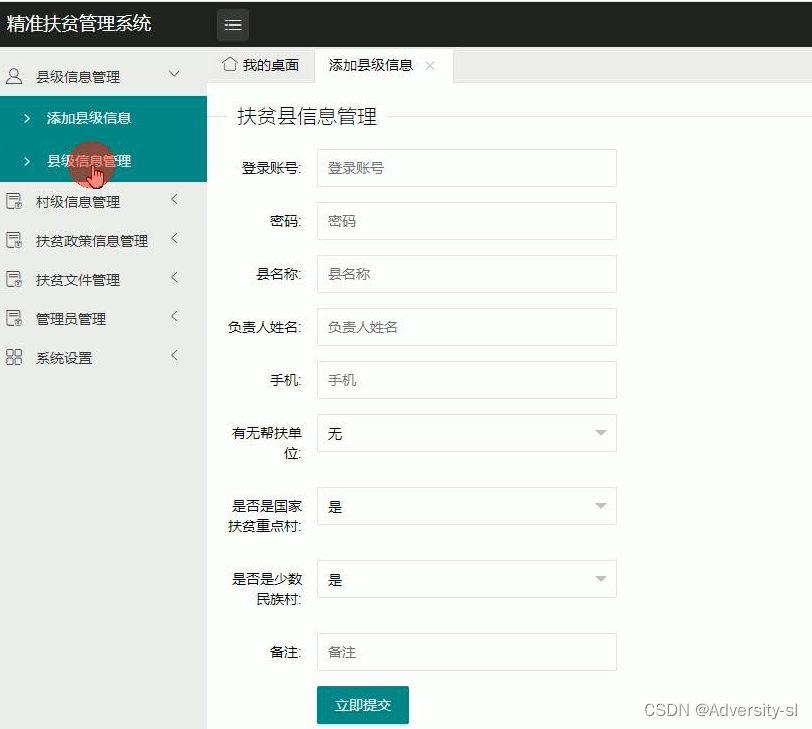The image size is (812, 729).
Task: Click the 县级信息管理 person icon
Action: pos(13,73)
